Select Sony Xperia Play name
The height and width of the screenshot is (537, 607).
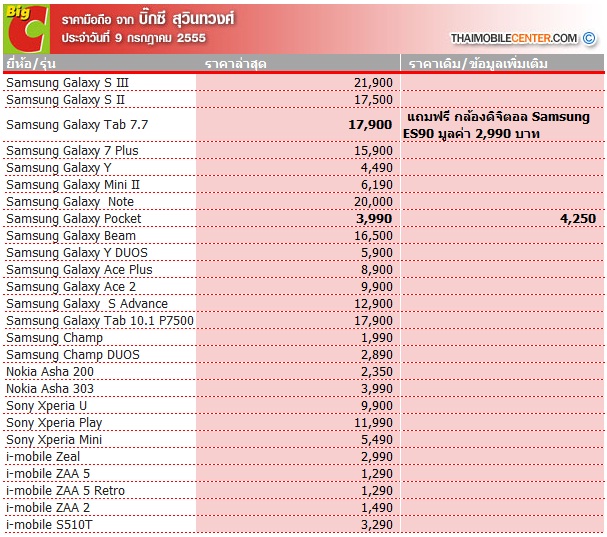54,423
